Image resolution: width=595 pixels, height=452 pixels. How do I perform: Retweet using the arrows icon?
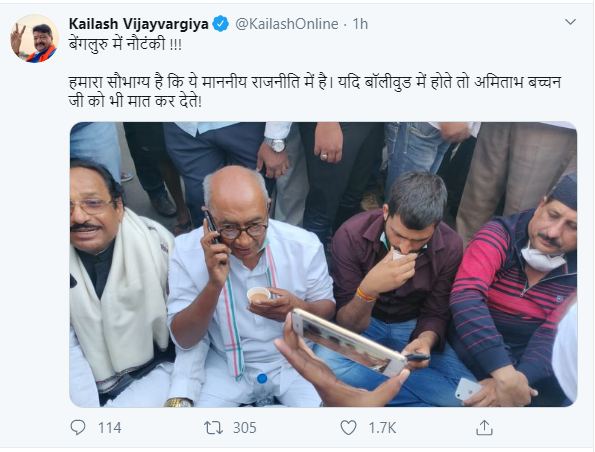(213, 428)
